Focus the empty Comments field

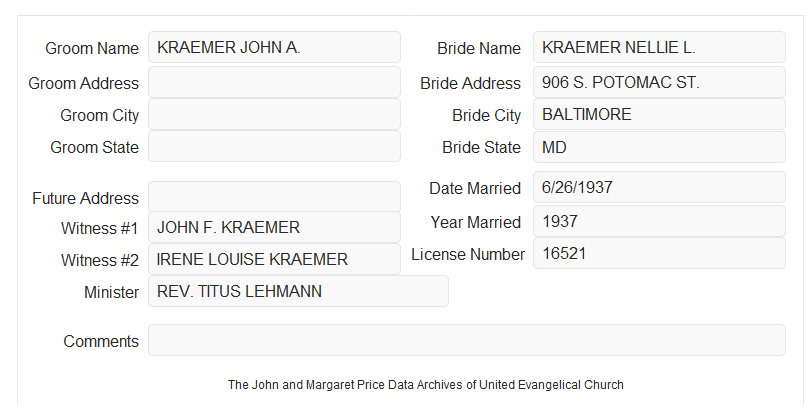(467, 340)
